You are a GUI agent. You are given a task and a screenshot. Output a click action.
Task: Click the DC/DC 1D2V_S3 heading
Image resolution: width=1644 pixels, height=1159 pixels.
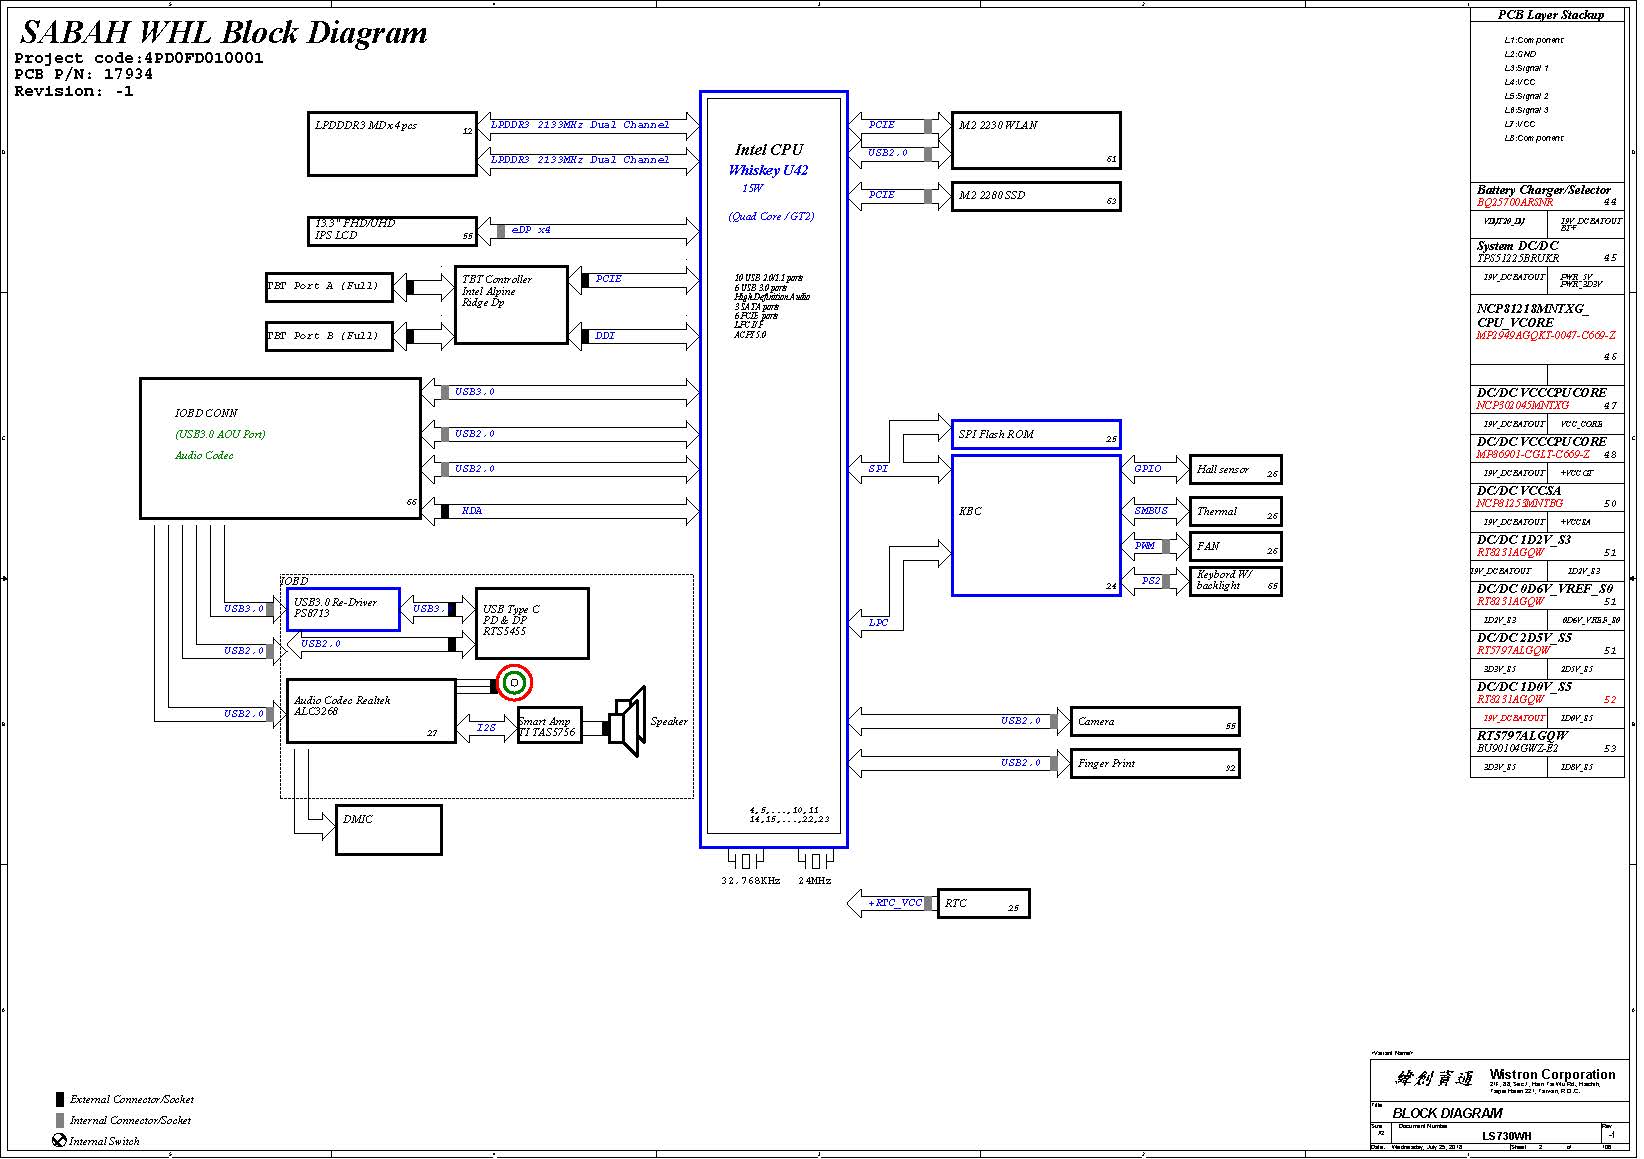(1524, 540)
